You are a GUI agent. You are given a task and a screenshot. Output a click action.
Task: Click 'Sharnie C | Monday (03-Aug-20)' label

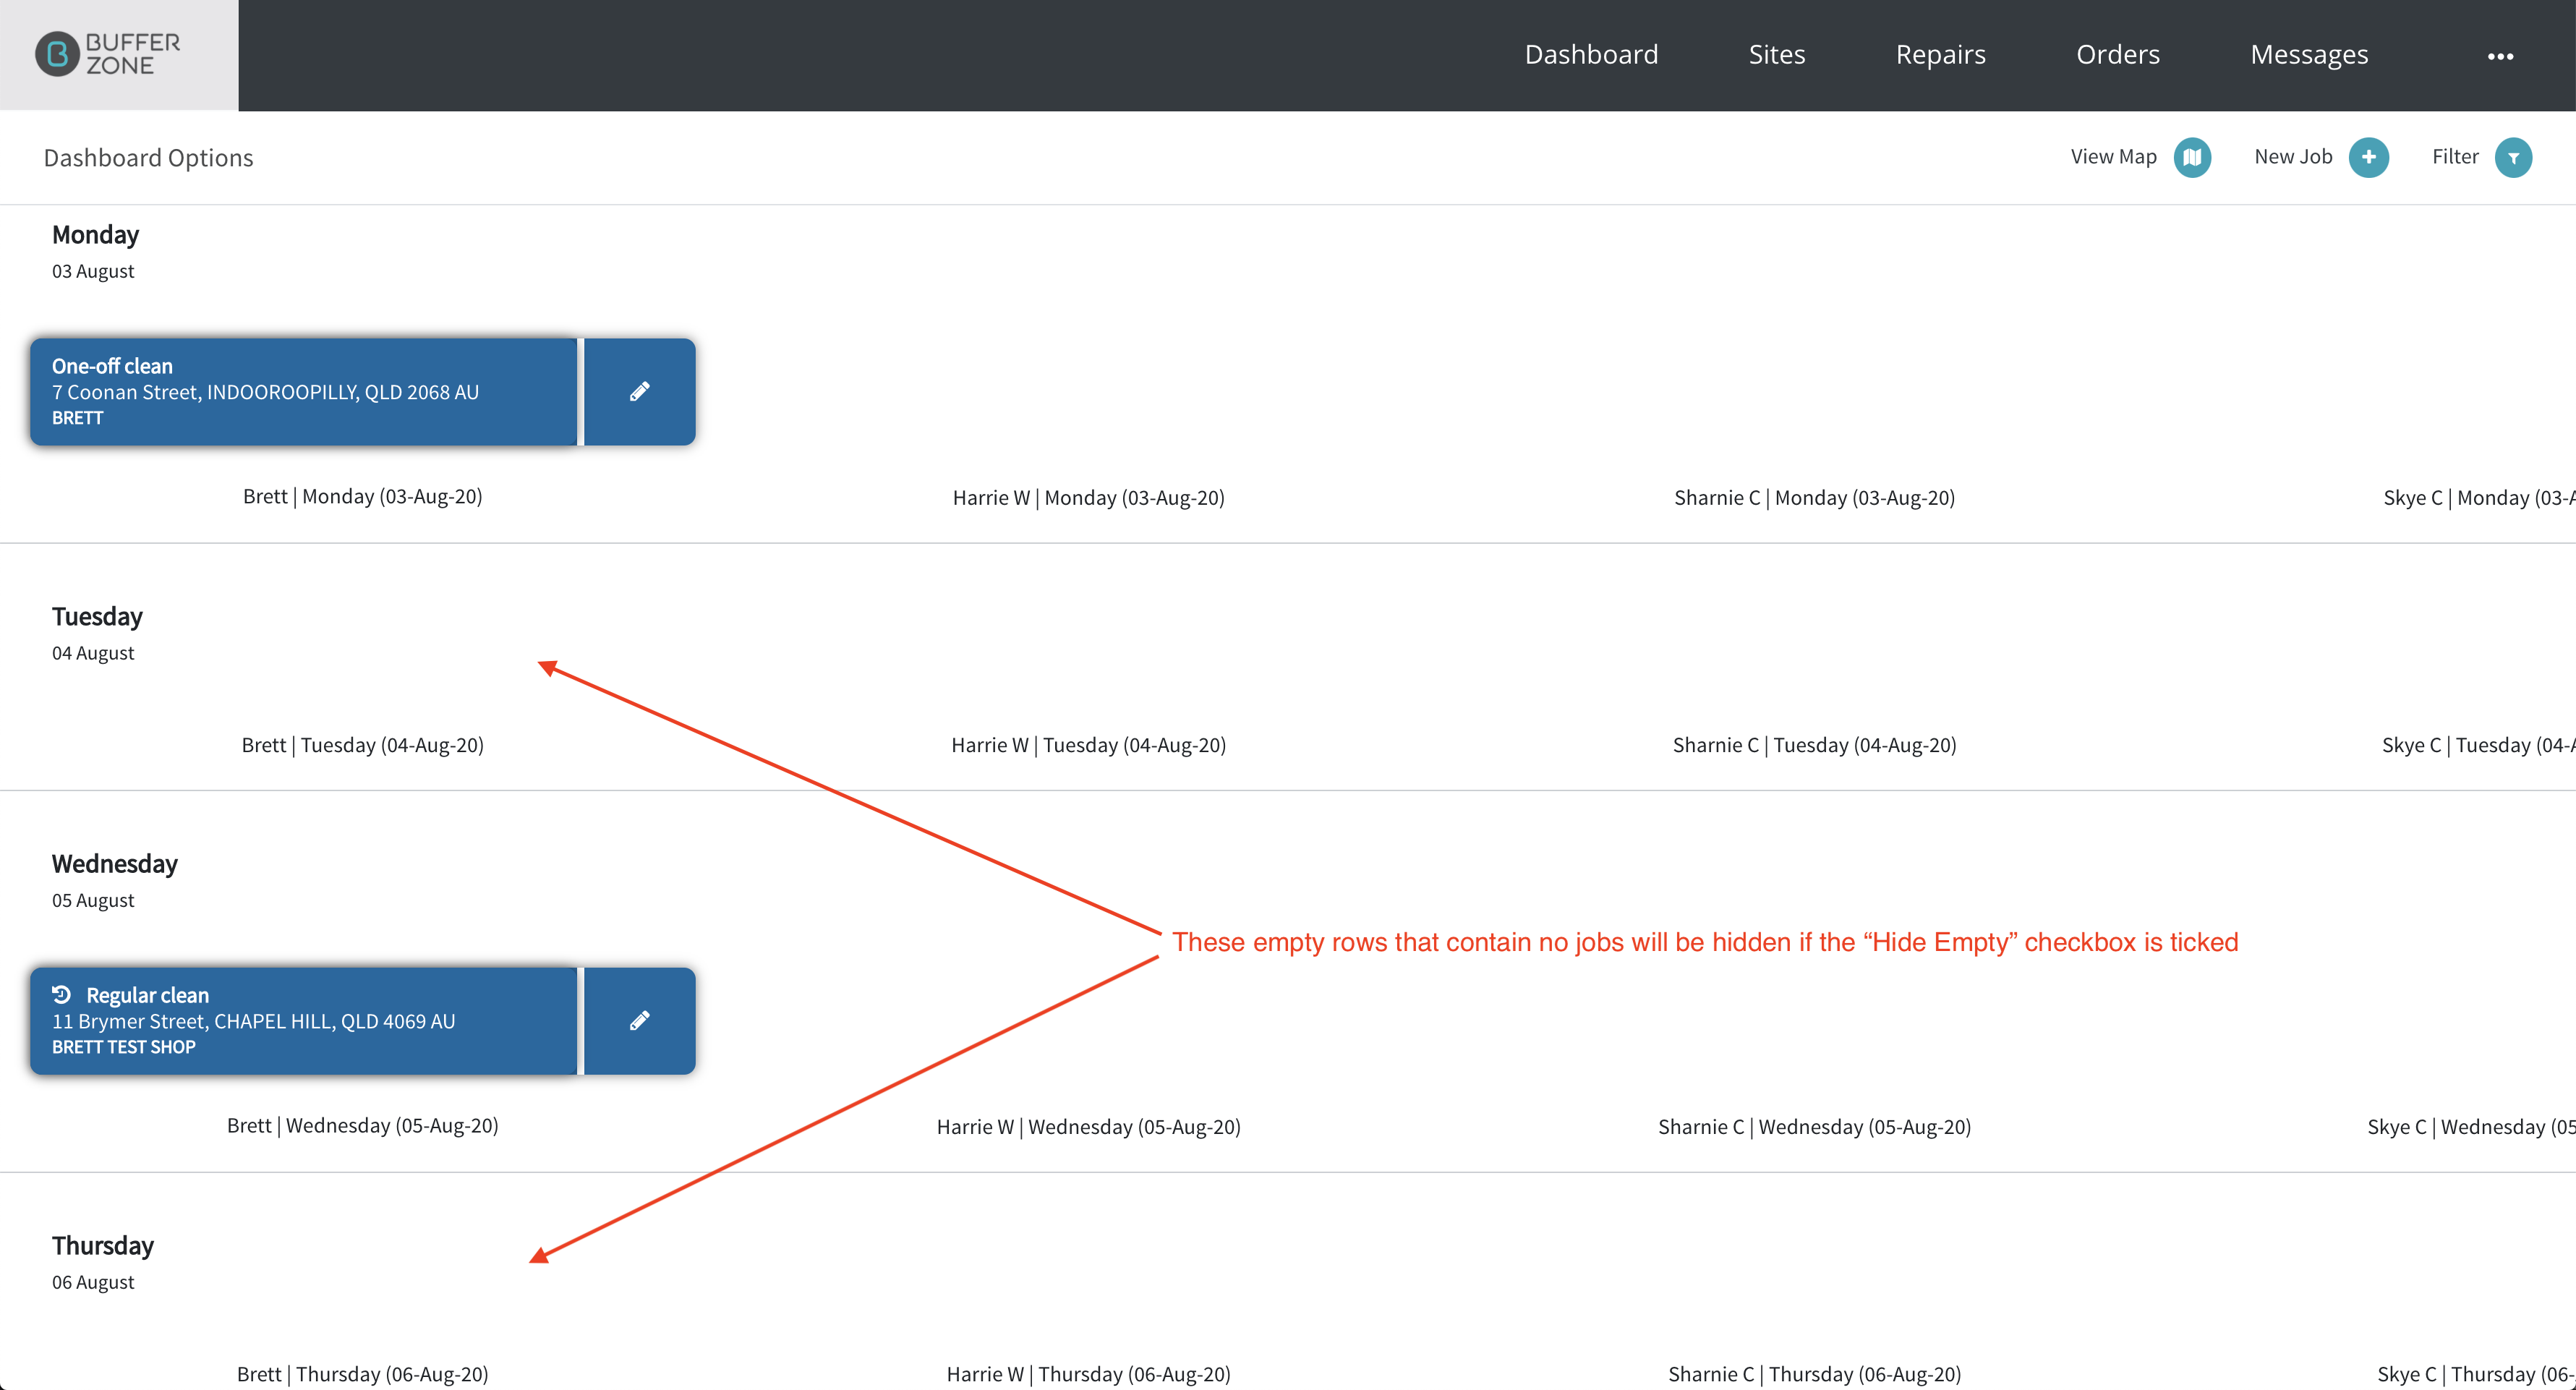tap(1814, 498)
